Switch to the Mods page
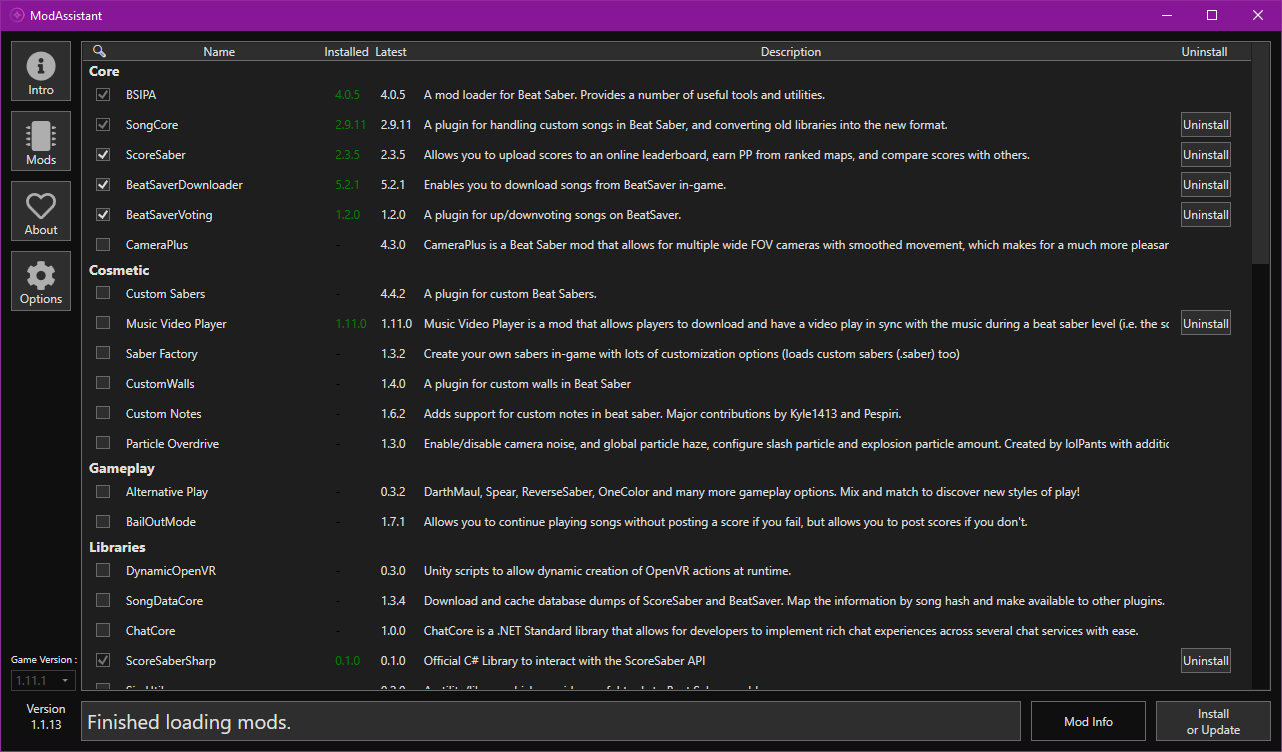The width and height of the screenshot is (1282, 752). tap(41, 141)
